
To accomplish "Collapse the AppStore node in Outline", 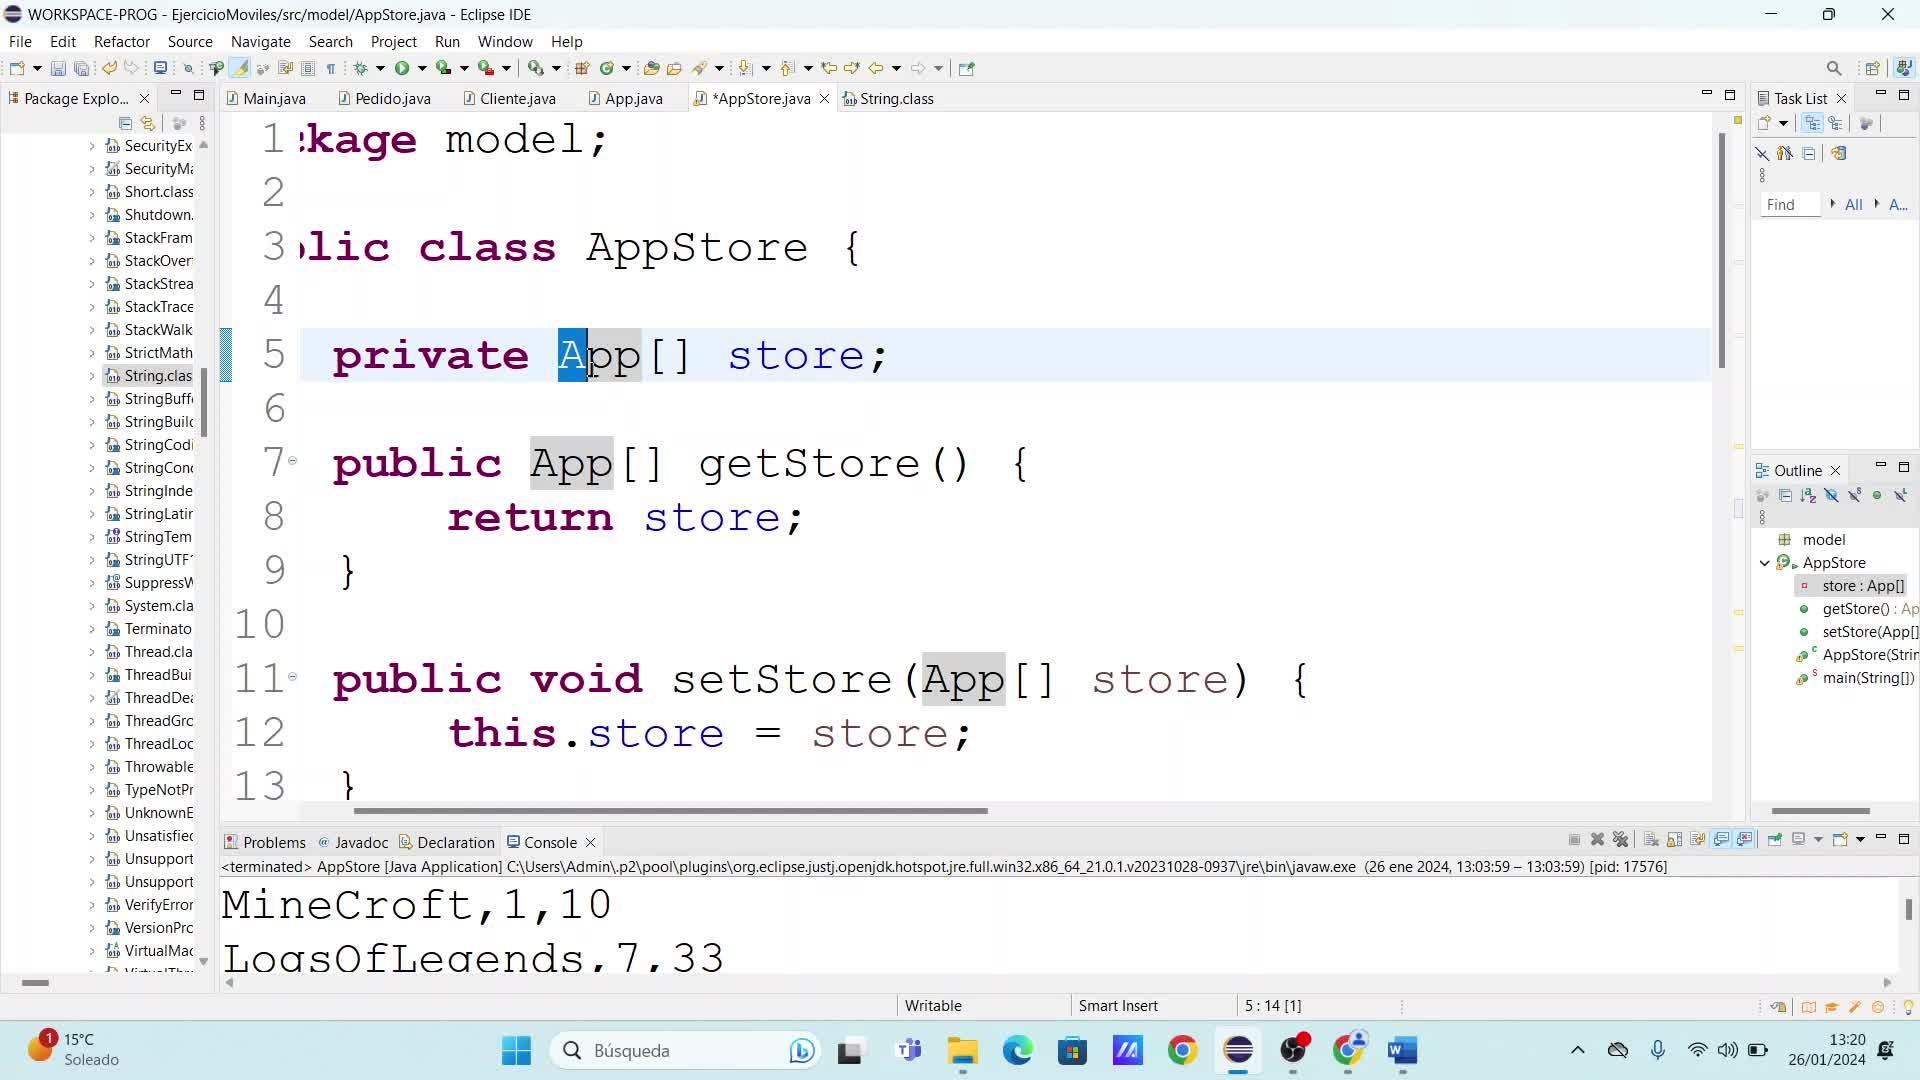I will pos(1765,563).
